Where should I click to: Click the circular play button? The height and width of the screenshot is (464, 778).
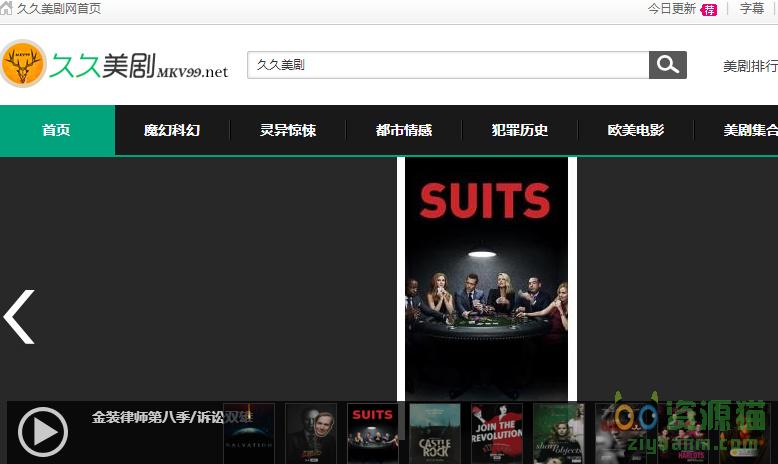click(43, 432)
